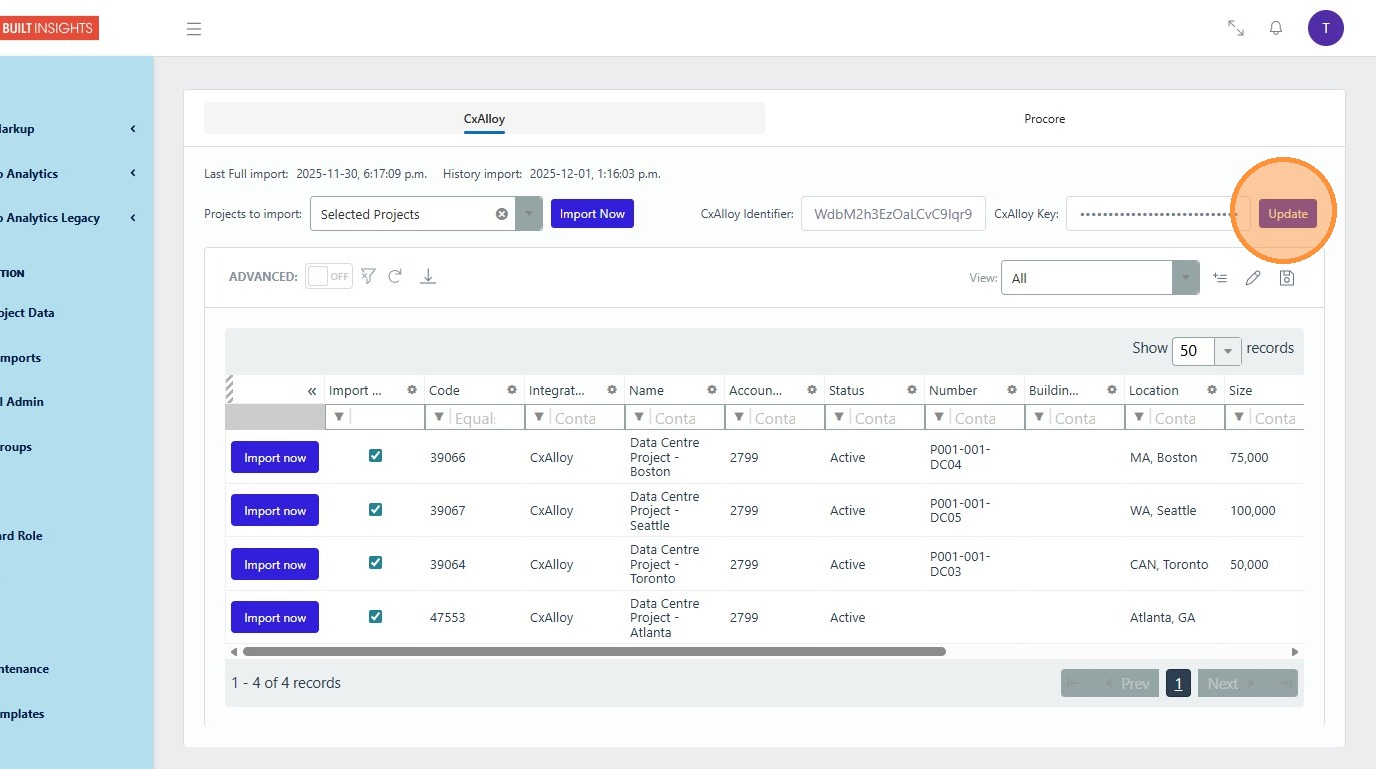The image size is (1376, 769).
Task: Open the Show records count dropdown
Action: pyautogui.click(x=1227, y=351)
